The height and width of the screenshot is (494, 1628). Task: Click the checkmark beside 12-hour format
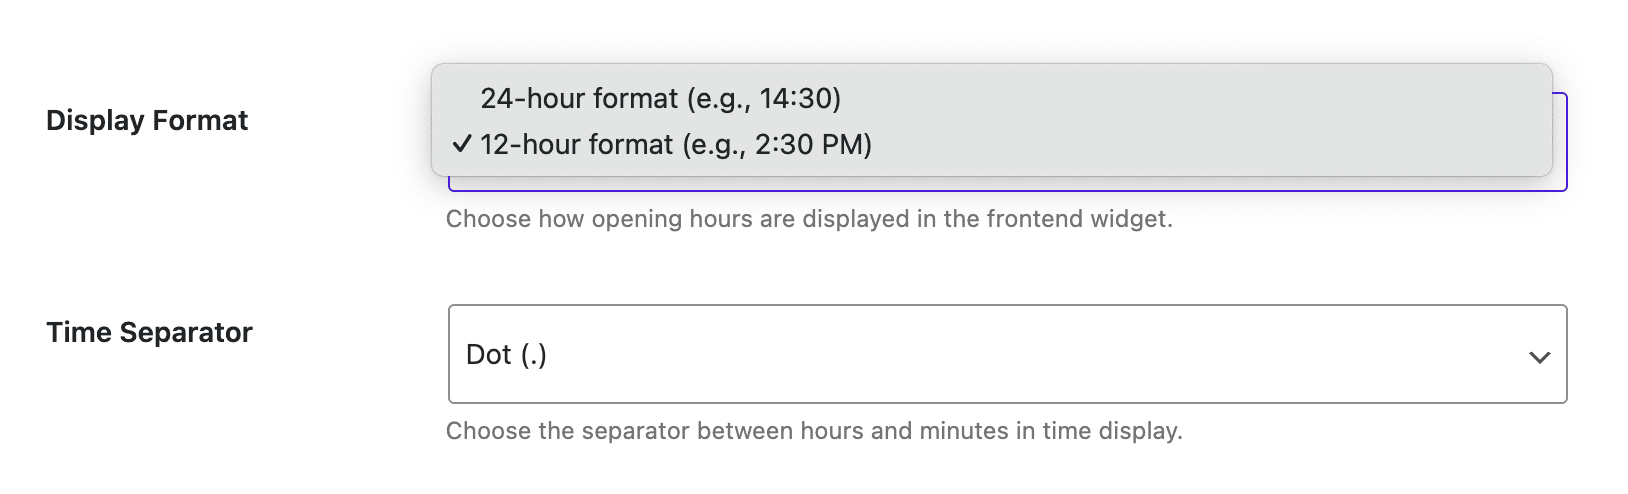coord(461,145)
